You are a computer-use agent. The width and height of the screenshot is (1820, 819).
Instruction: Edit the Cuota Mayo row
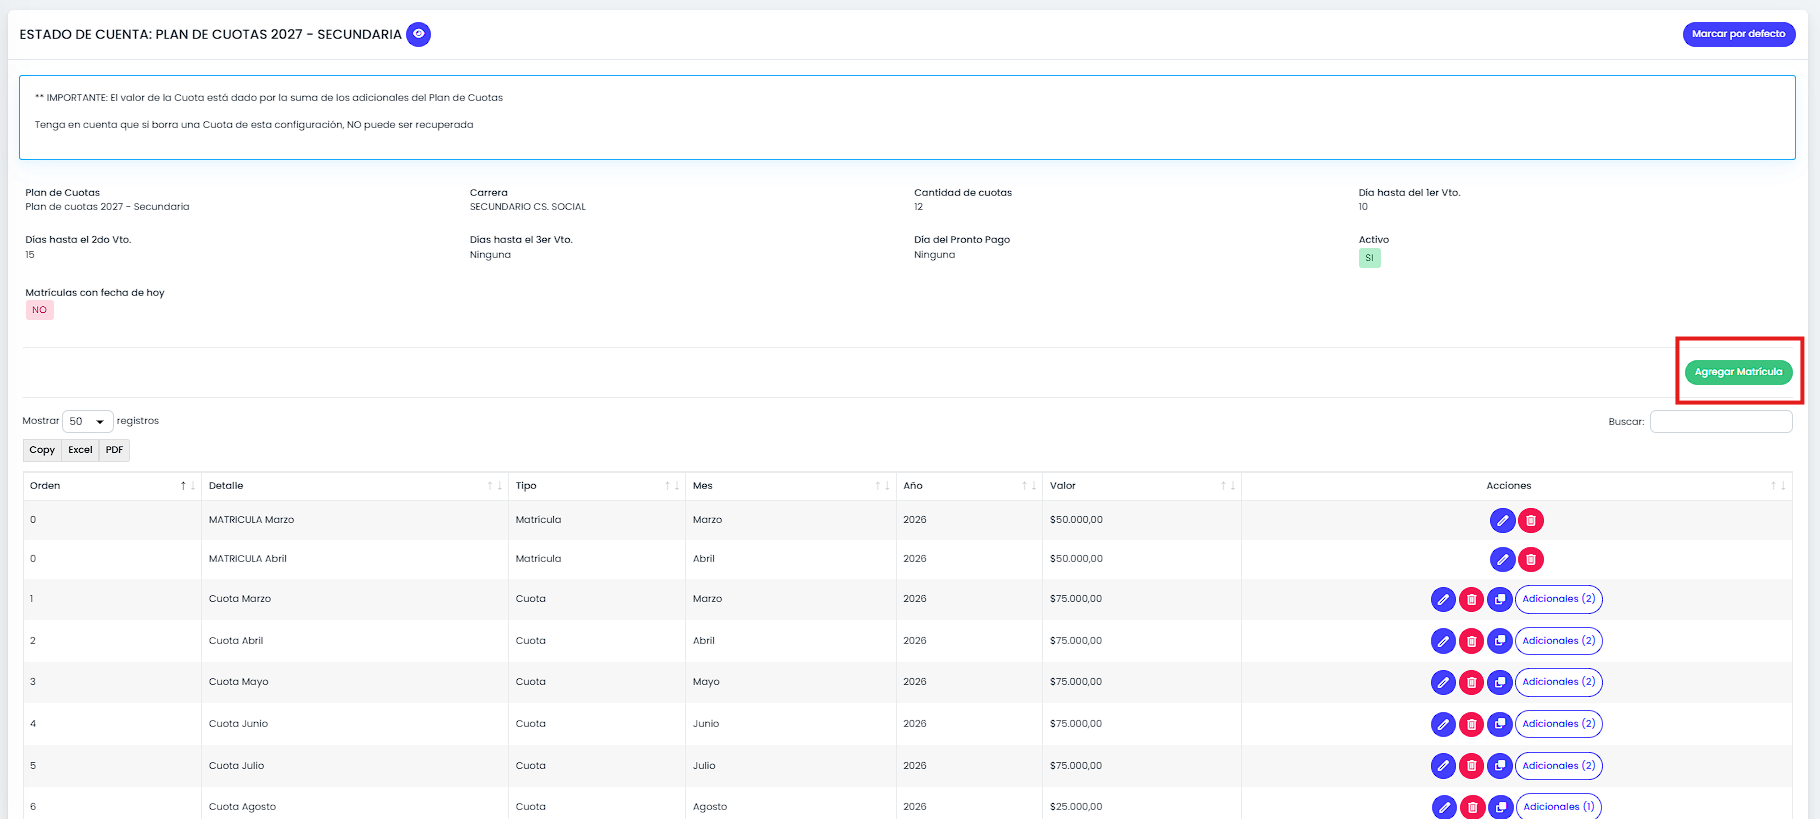(1443, 682)
